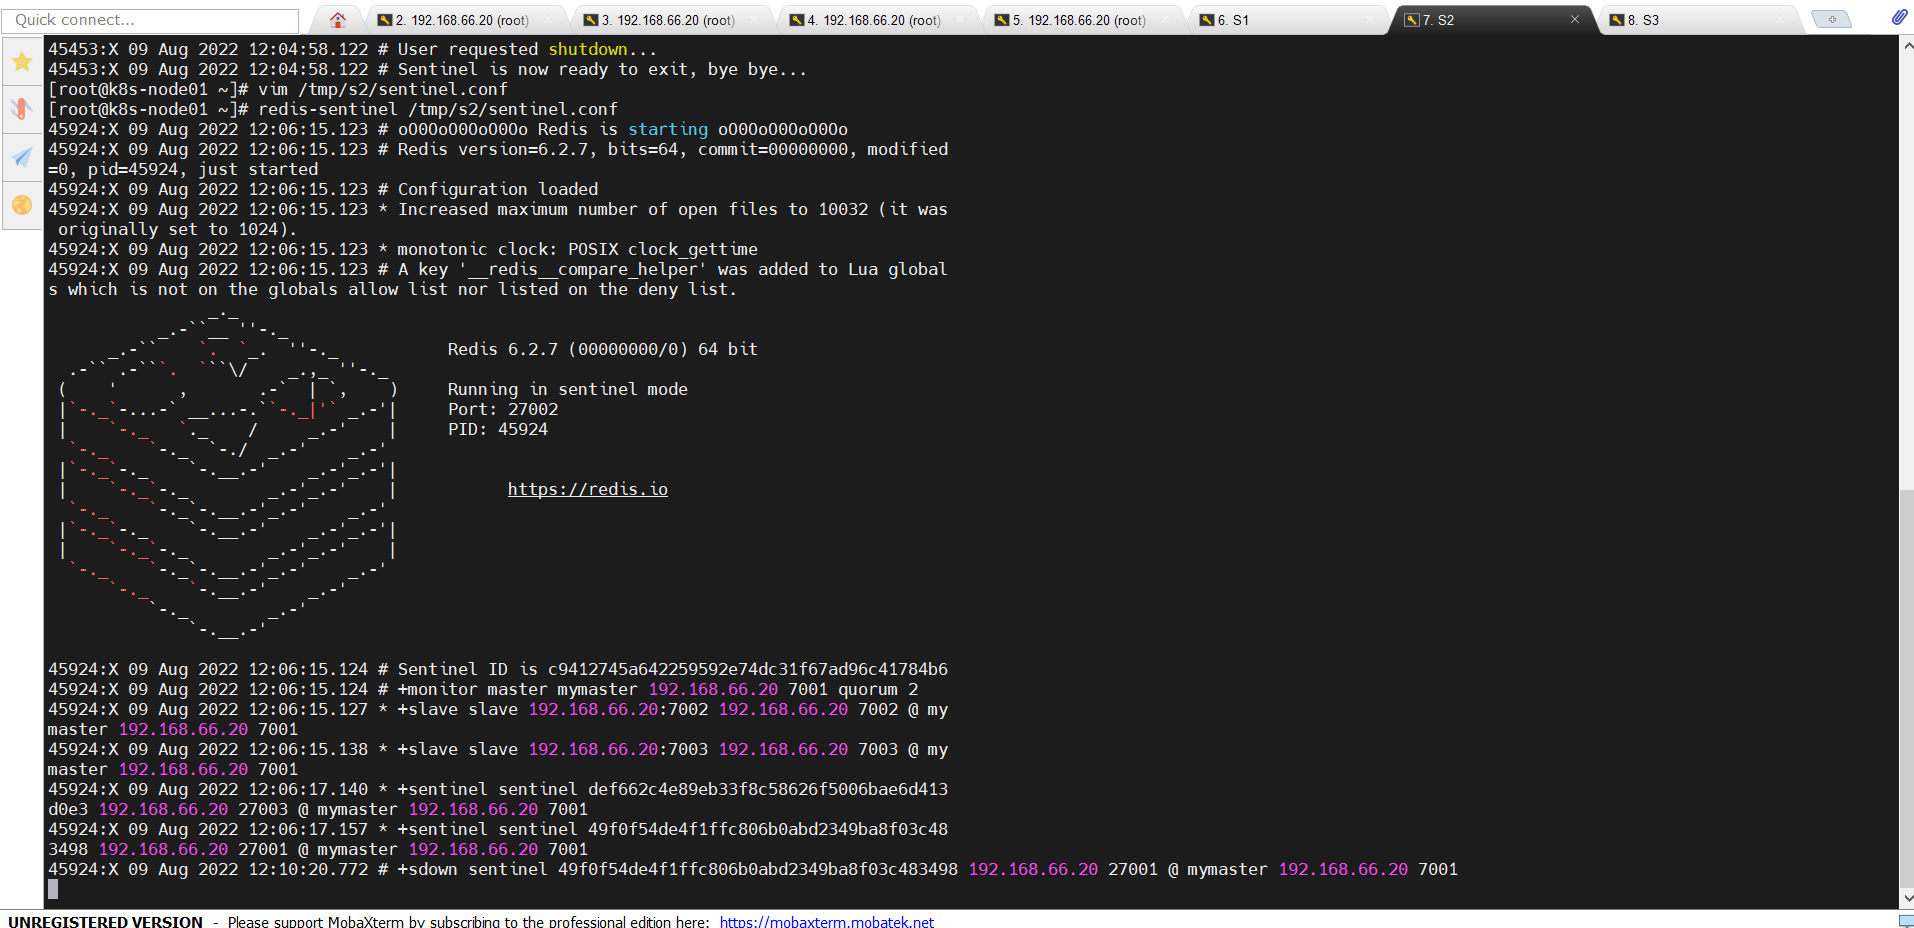1914x928 pixels.
Task: Click the yellow 'shutdown' word
Action: point(588,49)
